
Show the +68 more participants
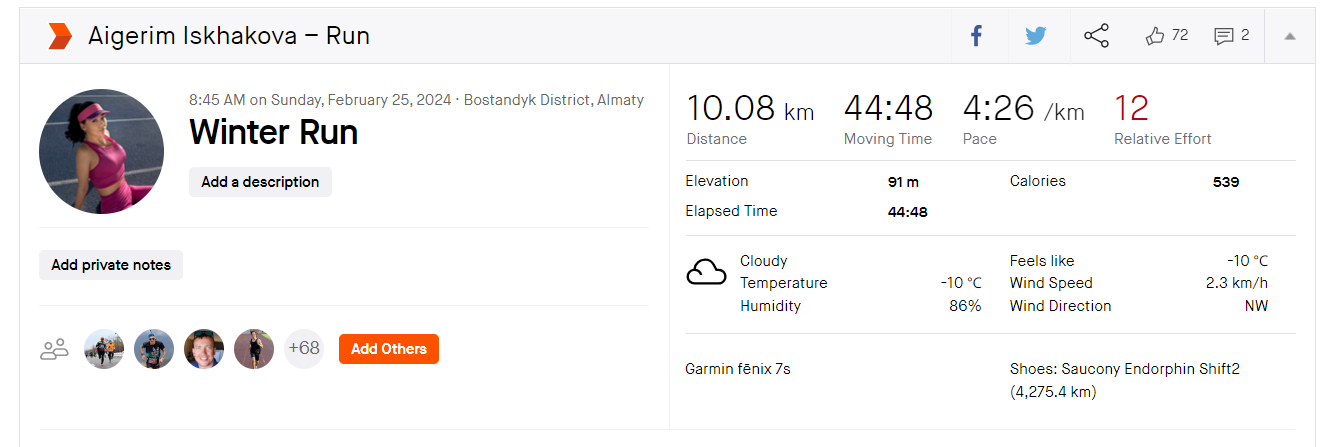[304, 349]
